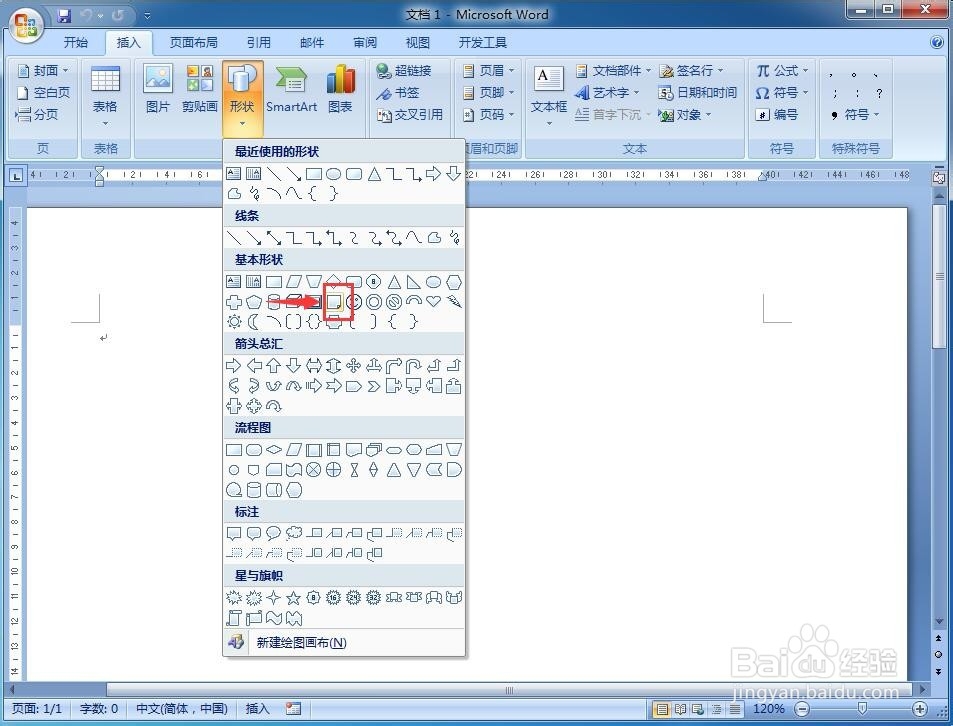Click the 书签 bookmark button

(x=397, y=92)
